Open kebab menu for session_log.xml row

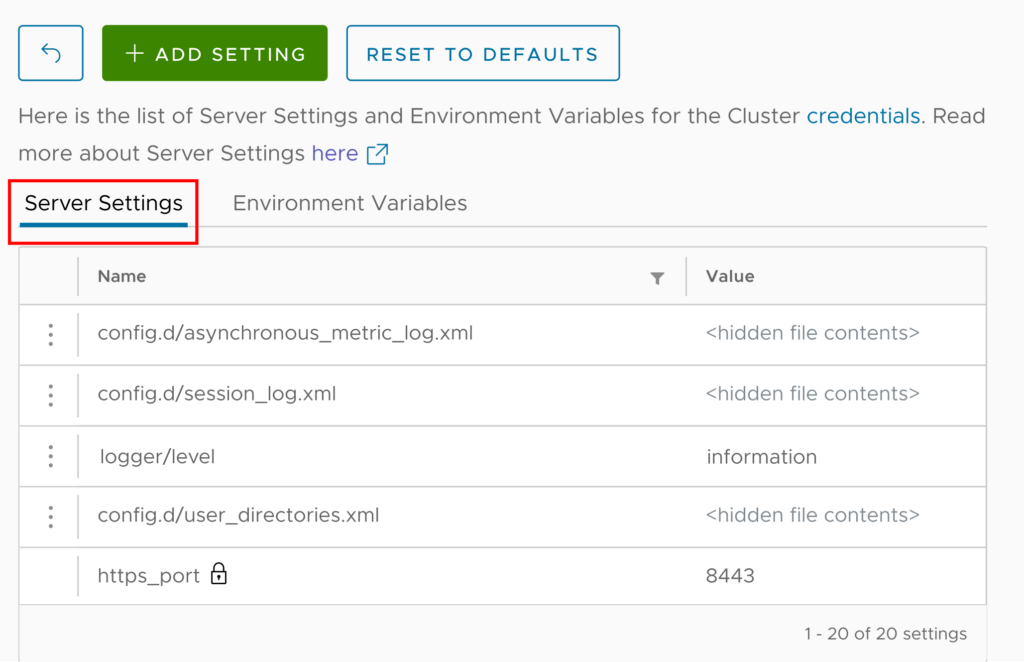(x=50, y=395)
